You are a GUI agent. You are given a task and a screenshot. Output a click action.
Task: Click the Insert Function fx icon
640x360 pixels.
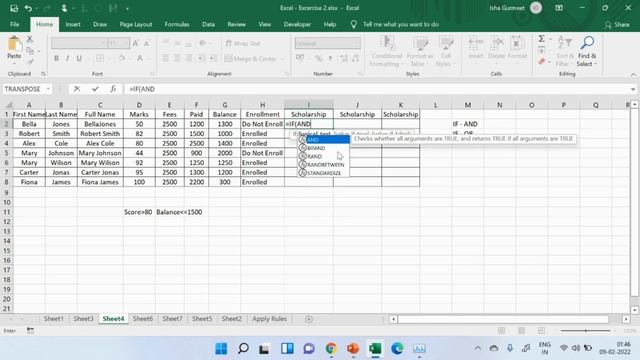[x=113, y=89]
